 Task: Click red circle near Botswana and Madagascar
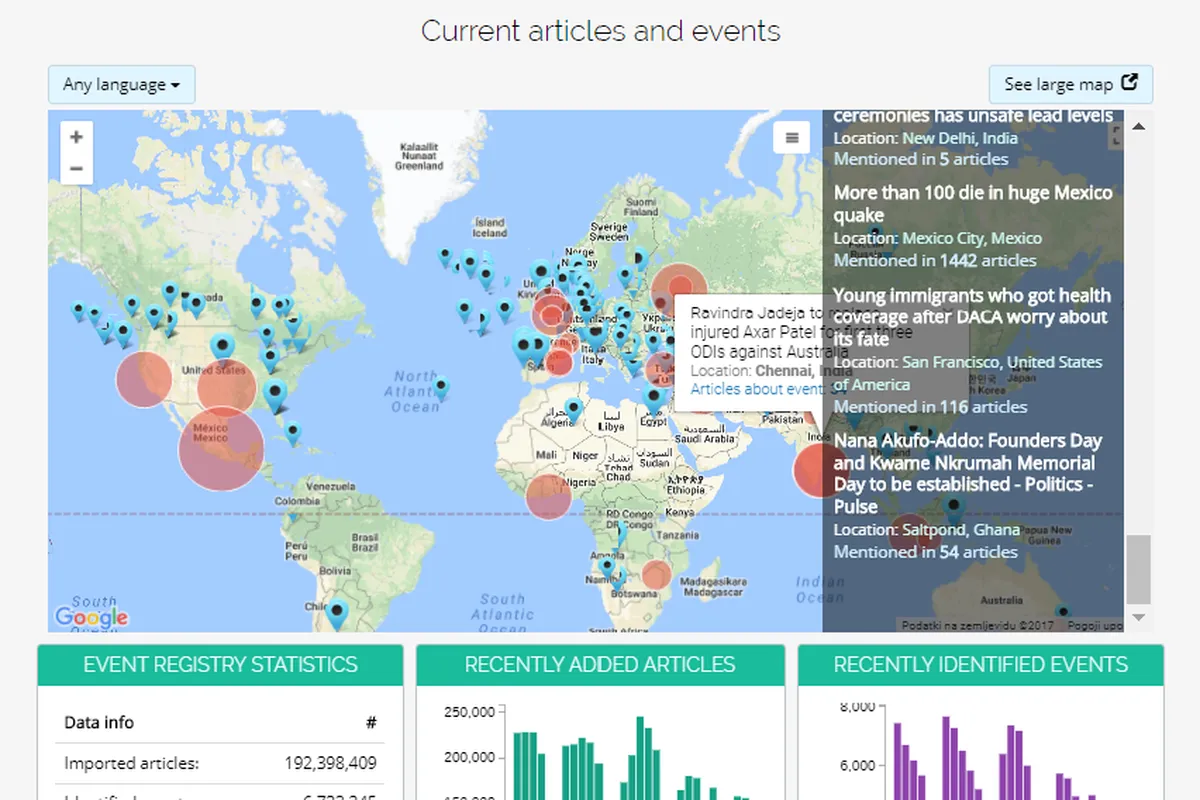[x=656, y=575]
